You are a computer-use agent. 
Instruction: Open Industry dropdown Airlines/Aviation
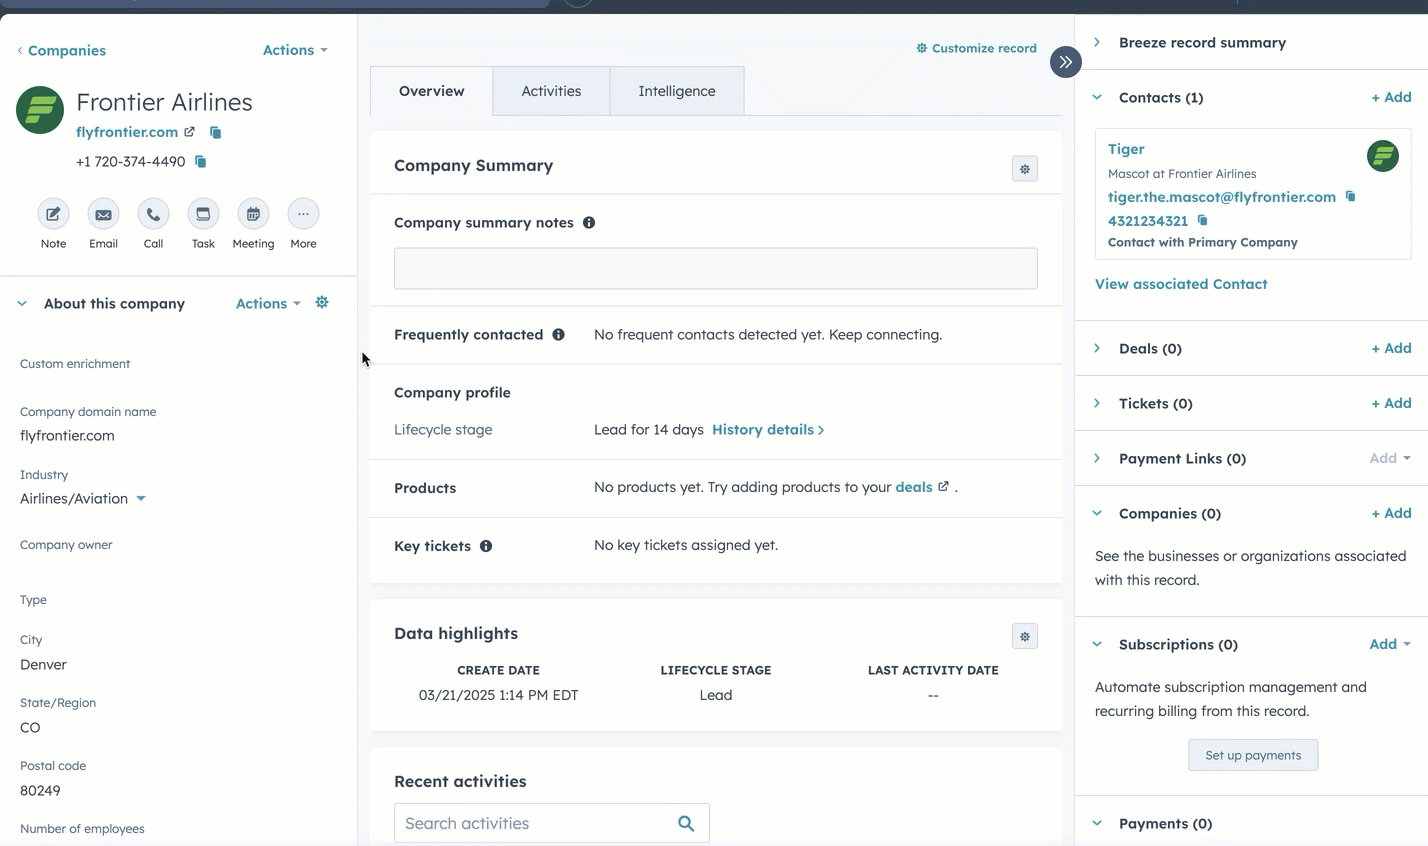(83, 499)
